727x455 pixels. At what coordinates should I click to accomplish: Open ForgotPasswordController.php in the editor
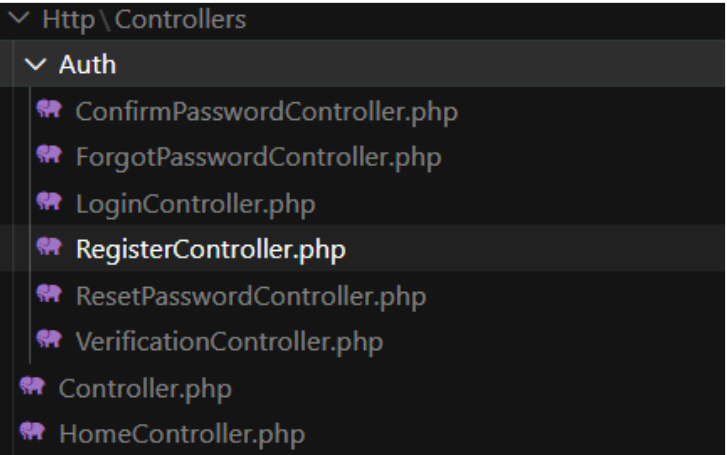click(x=258, y=157)
